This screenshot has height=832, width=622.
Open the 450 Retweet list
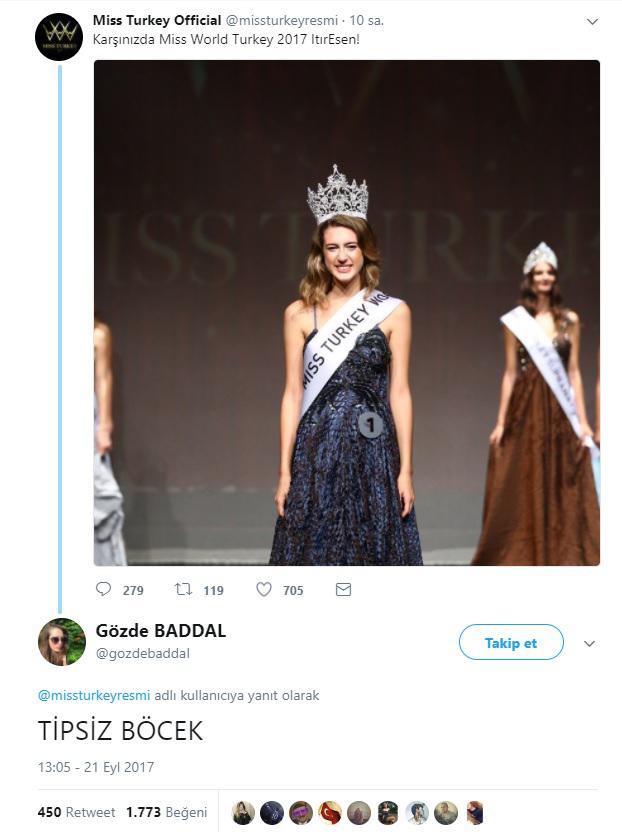click(76, 812)
